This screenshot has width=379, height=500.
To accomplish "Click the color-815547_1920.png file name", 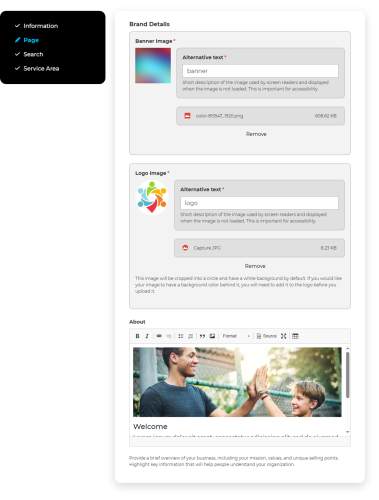I will [x=219, y=116].
